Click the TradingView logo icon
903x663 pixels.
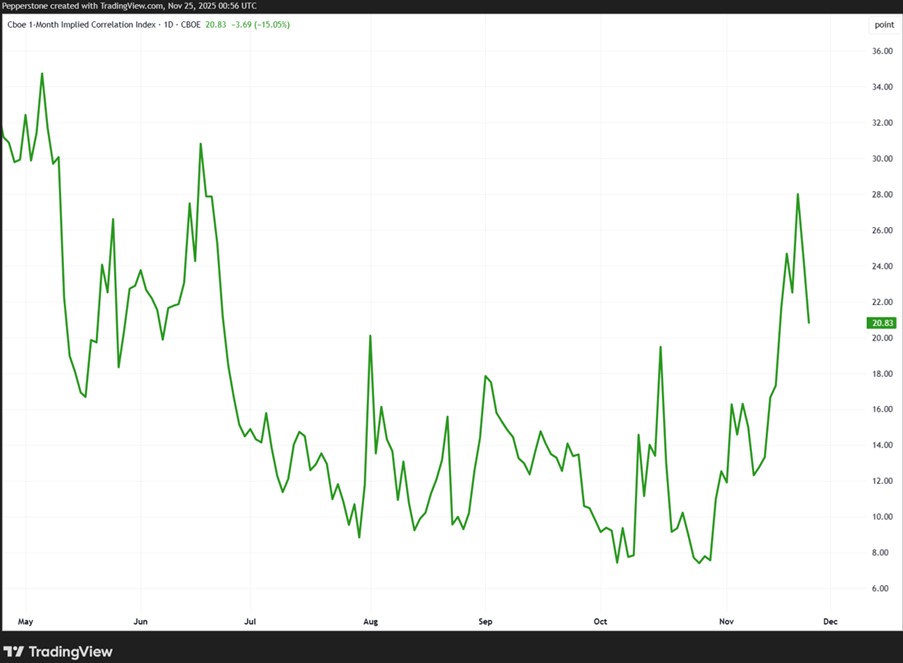coord(15,651)
